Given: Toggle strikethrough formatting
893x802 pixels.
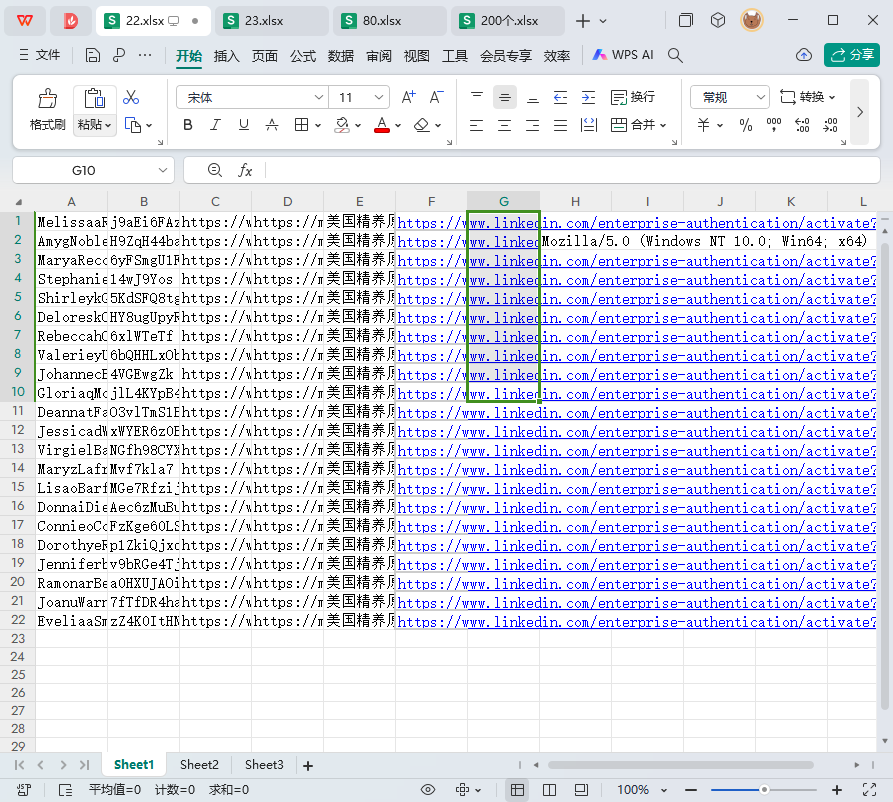Looking at the screenshot, I should click(x=272, y=125).
